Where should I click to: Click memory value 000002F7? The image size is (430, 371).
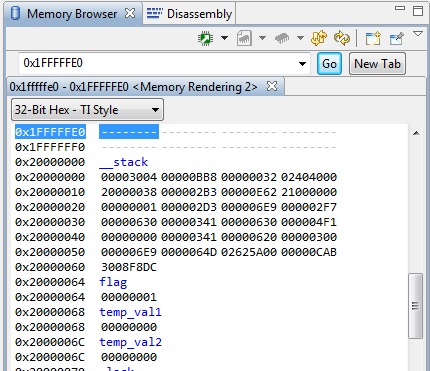pos(309,207)
